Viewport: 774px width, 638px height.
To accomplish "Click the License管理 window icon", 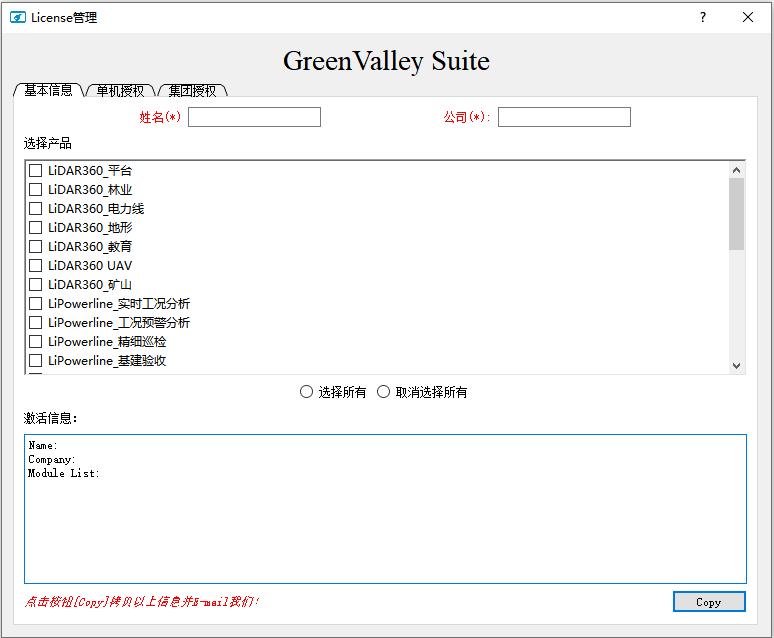I will 18,18.
